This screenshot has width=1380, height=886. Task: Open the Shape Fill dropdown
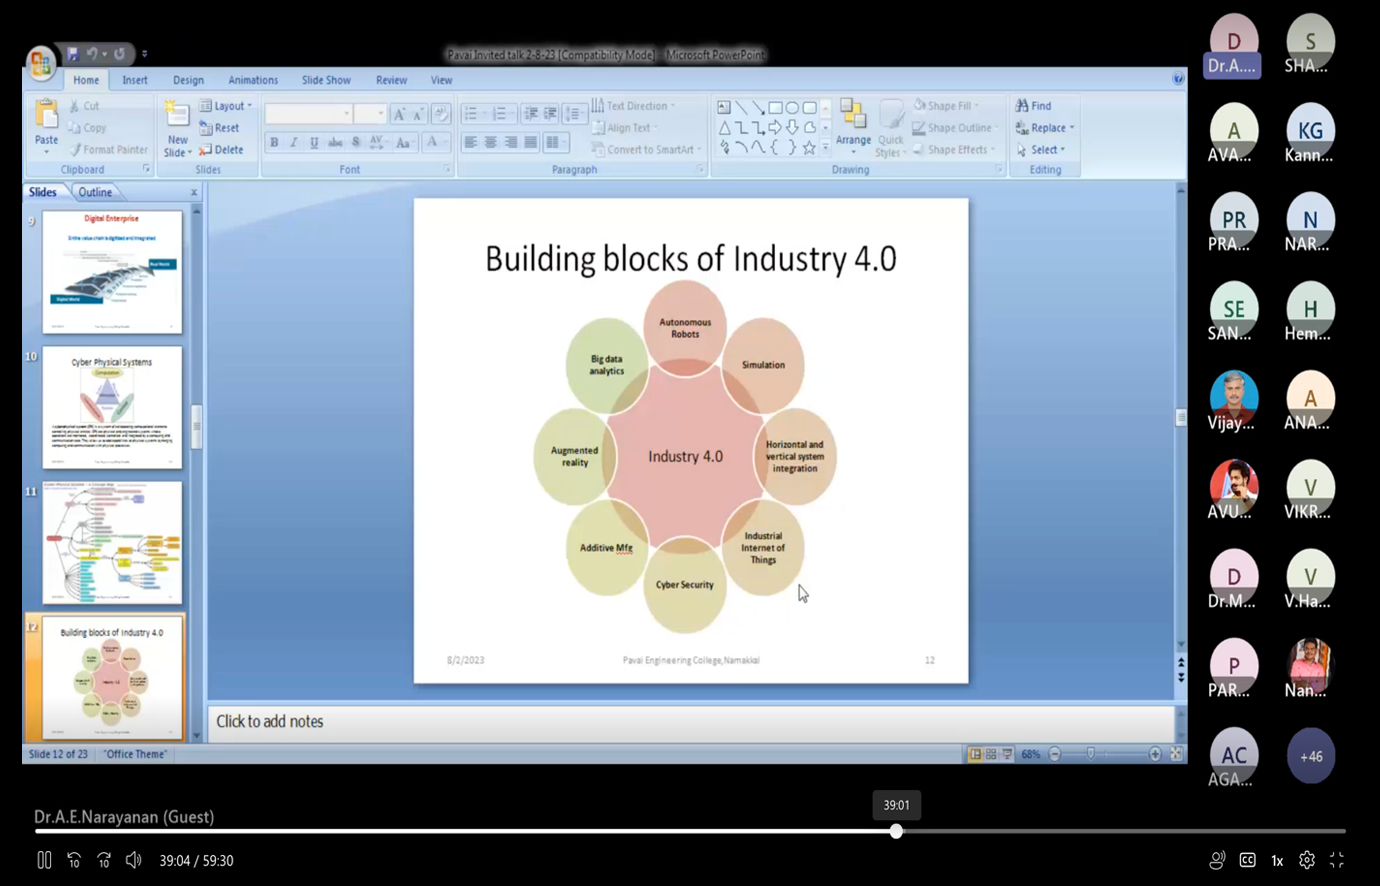tap(947, 106)
